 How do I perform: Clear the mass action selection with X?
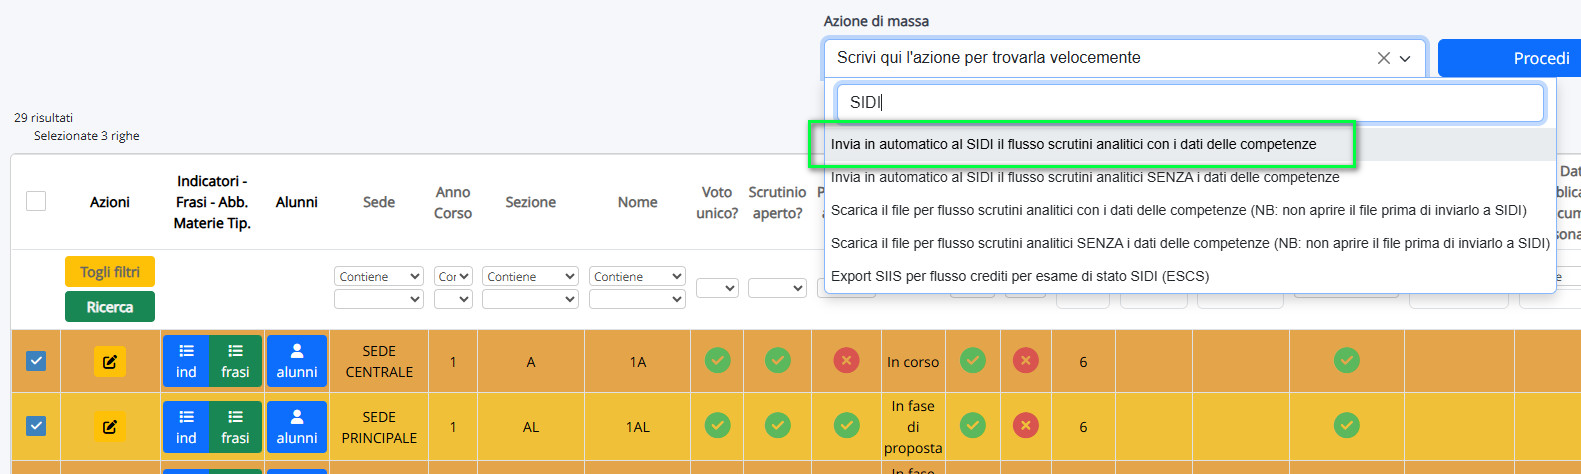click(1383, 58)
